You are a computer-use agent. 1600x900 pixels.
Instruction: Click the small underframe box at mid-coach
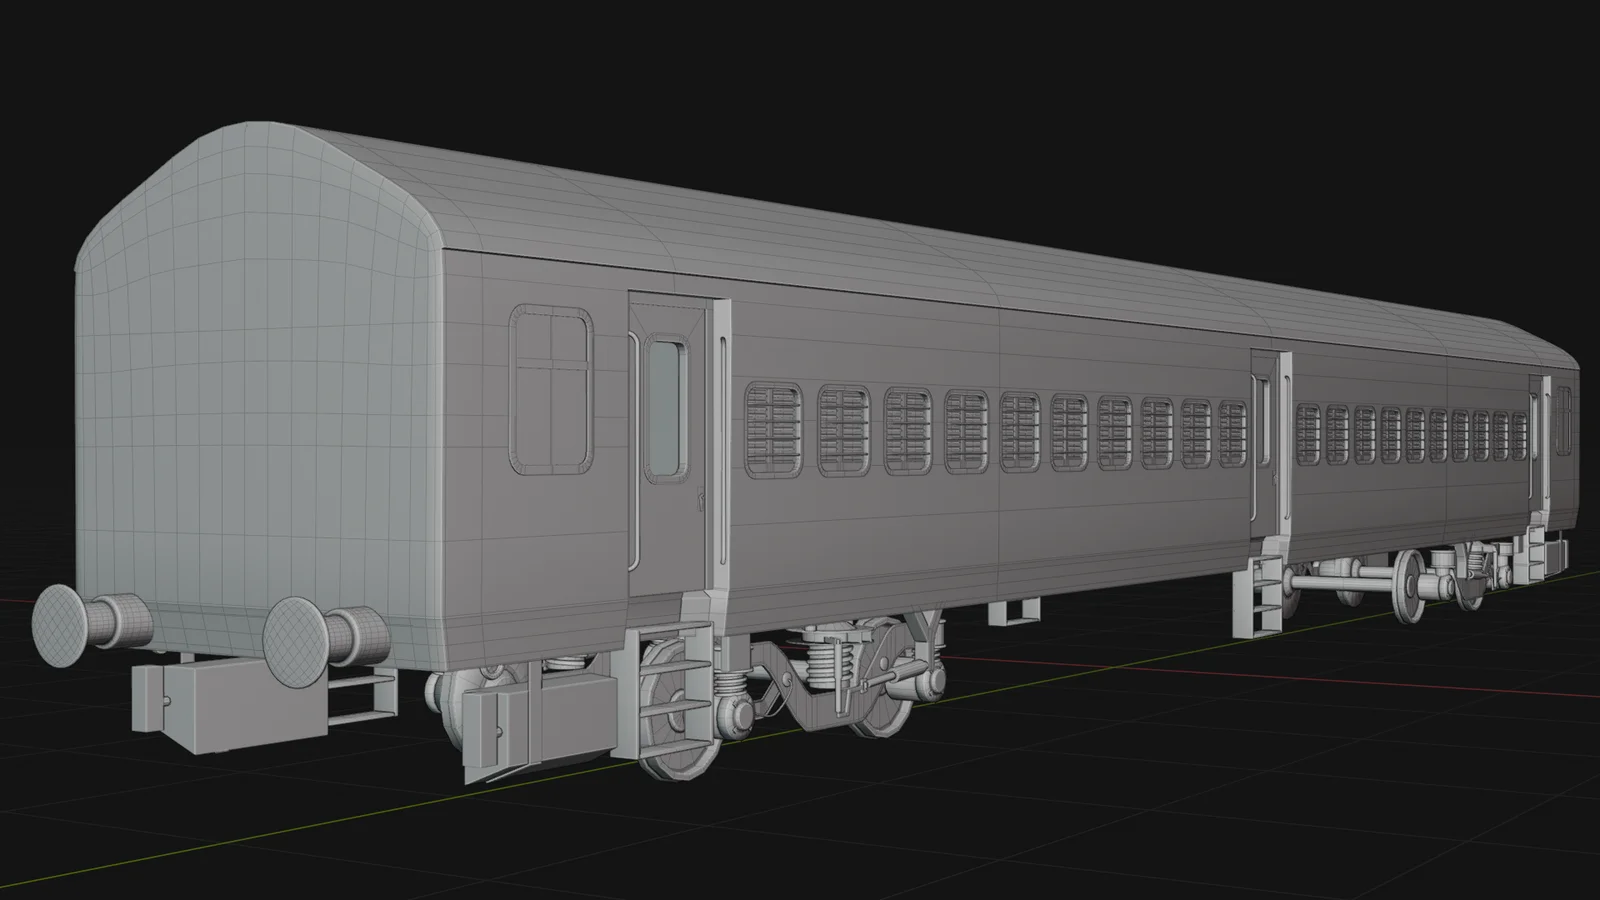[1011, 610]
